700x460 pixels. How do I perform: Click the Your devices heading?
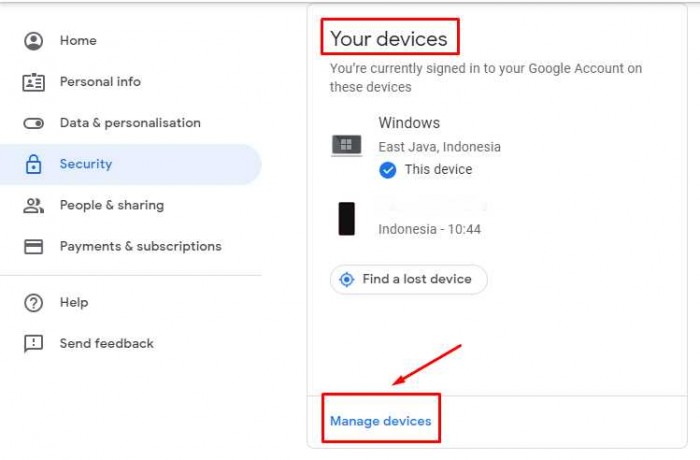[389, 39]
